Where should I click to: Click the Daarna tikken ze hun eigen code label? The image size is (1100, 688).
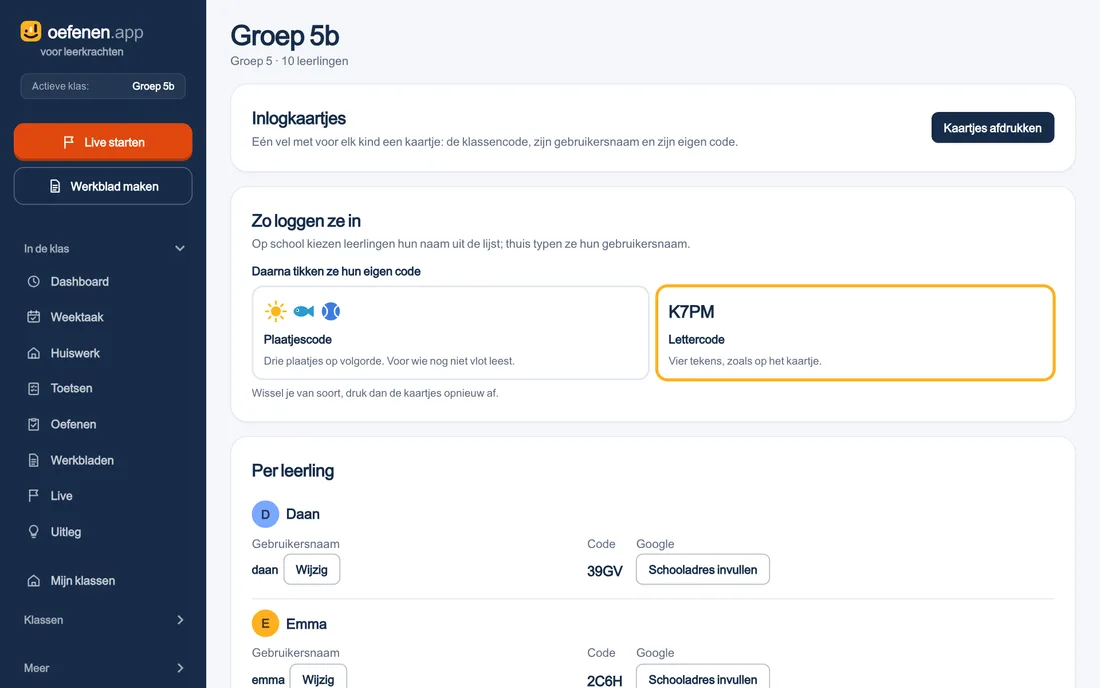[336, 271]
